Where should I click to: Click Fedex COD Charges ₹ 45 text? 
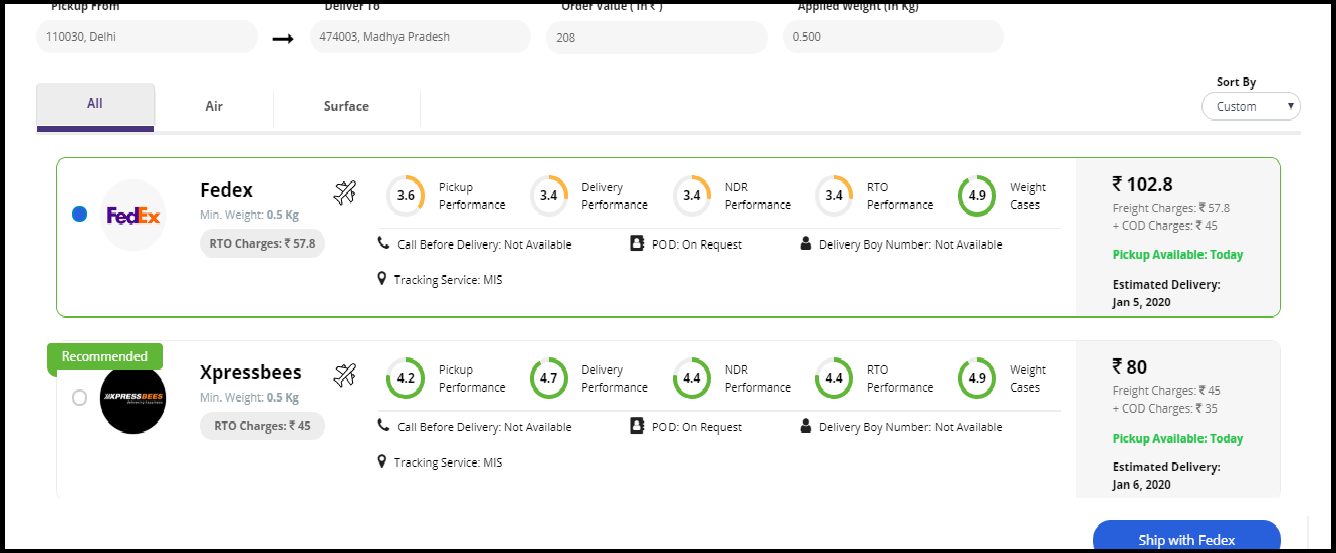click(1165, 226)
